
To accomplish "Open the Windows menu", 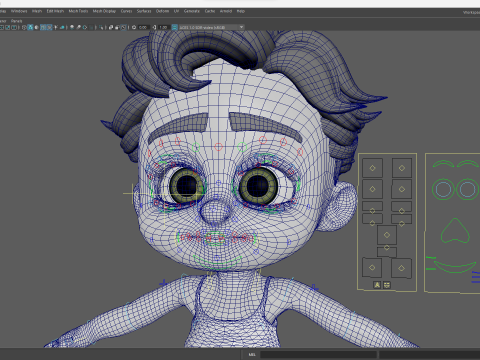I will coord(19,11).
